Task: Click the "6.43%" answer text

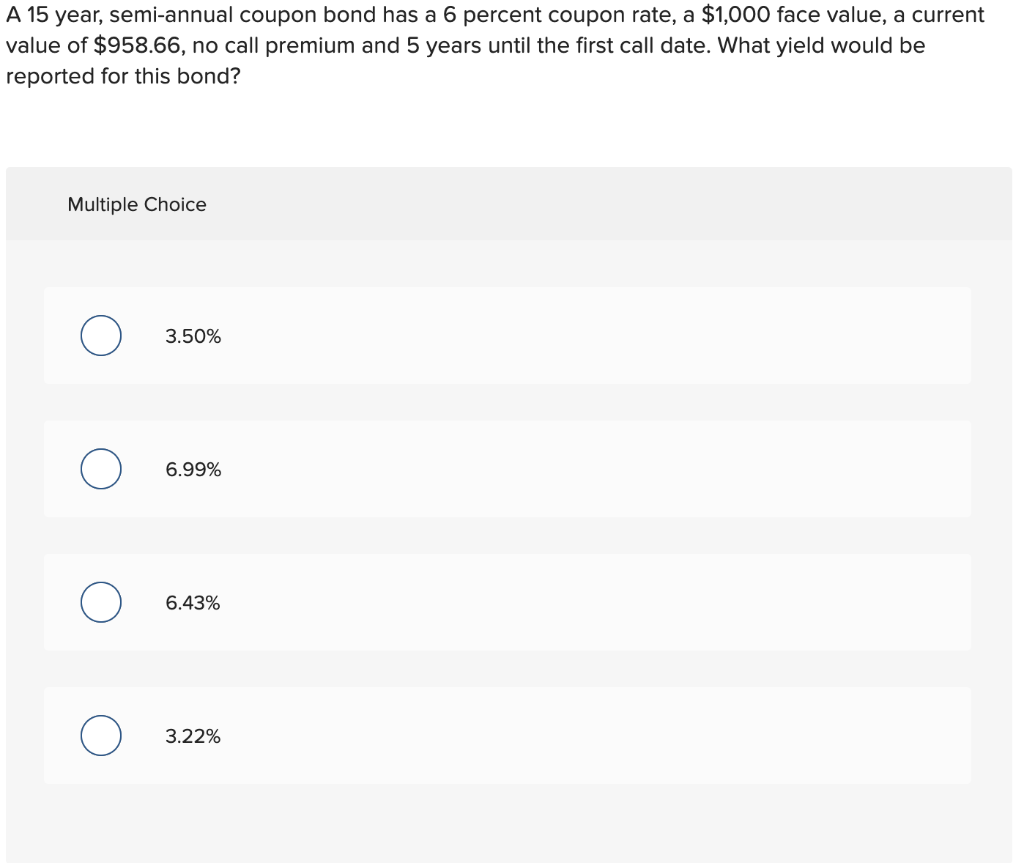Action: click(x=193, y=603)
